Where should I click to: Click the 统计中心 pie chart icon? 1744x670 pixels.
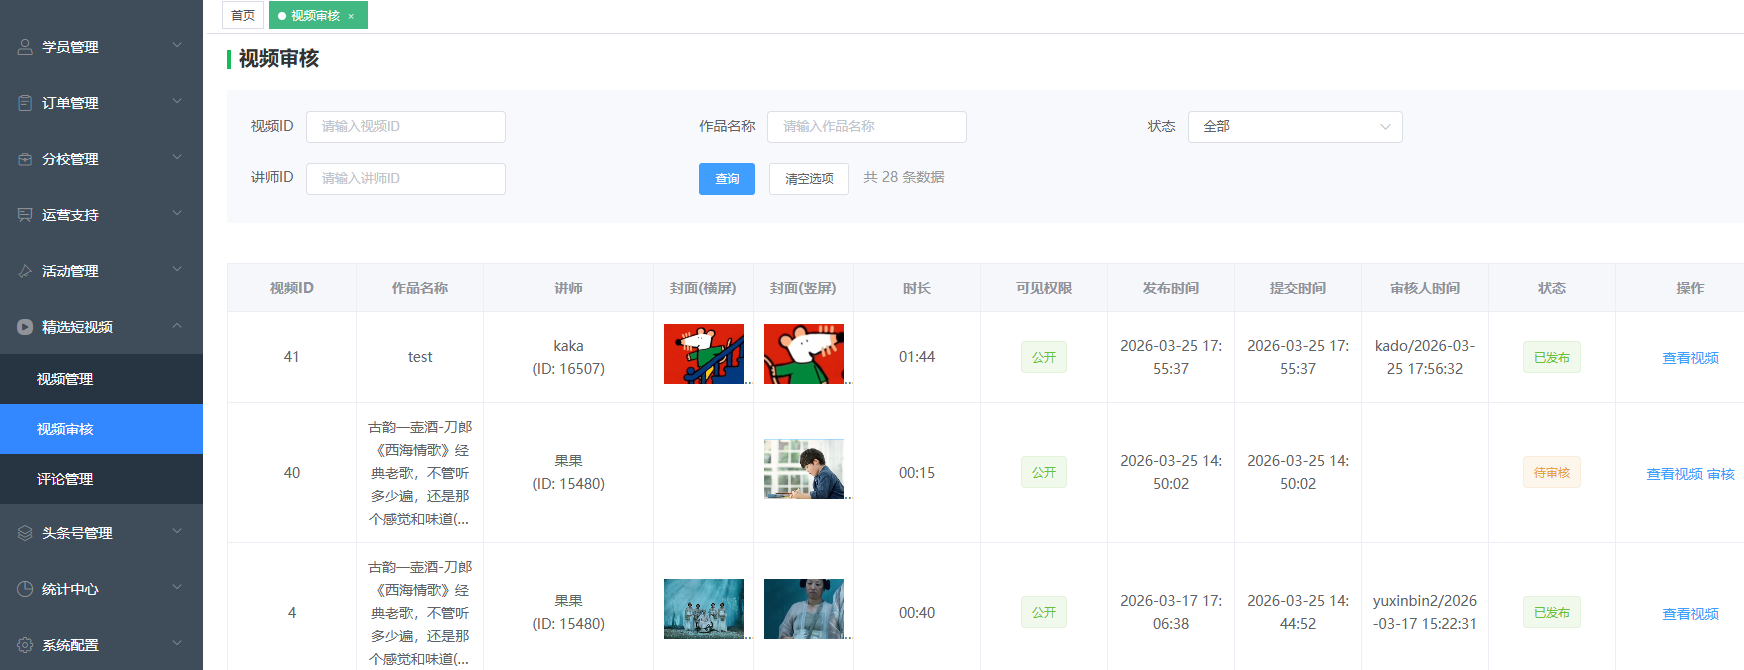25,589
